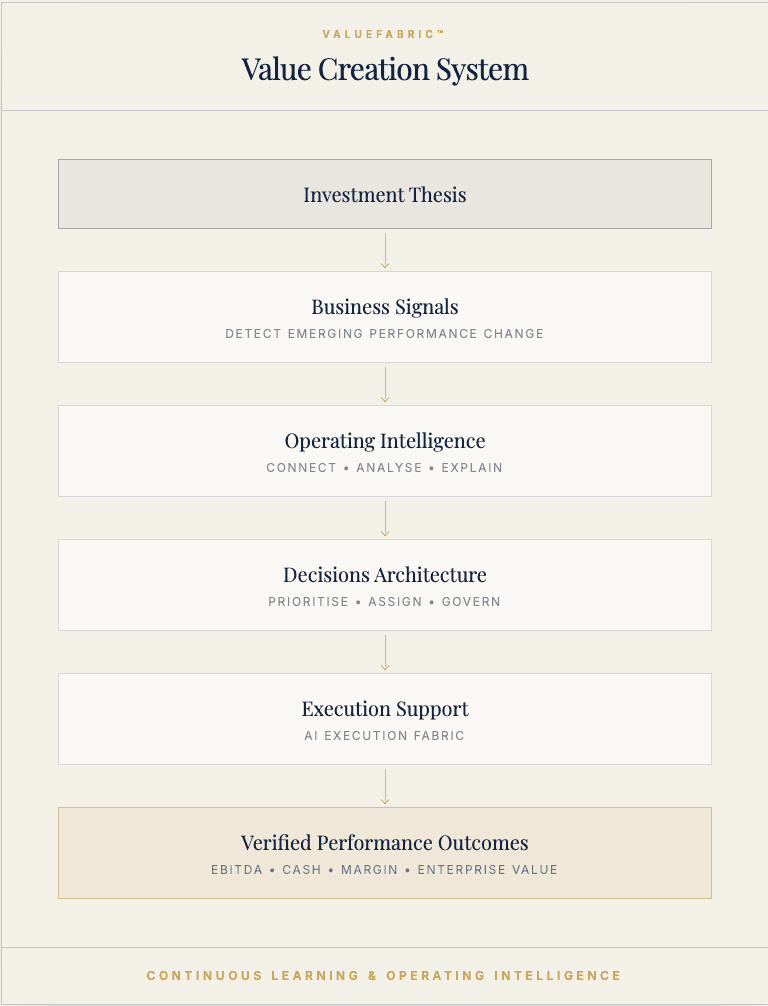Click the arrow below Investment Thesis

[x=385, y=251]
